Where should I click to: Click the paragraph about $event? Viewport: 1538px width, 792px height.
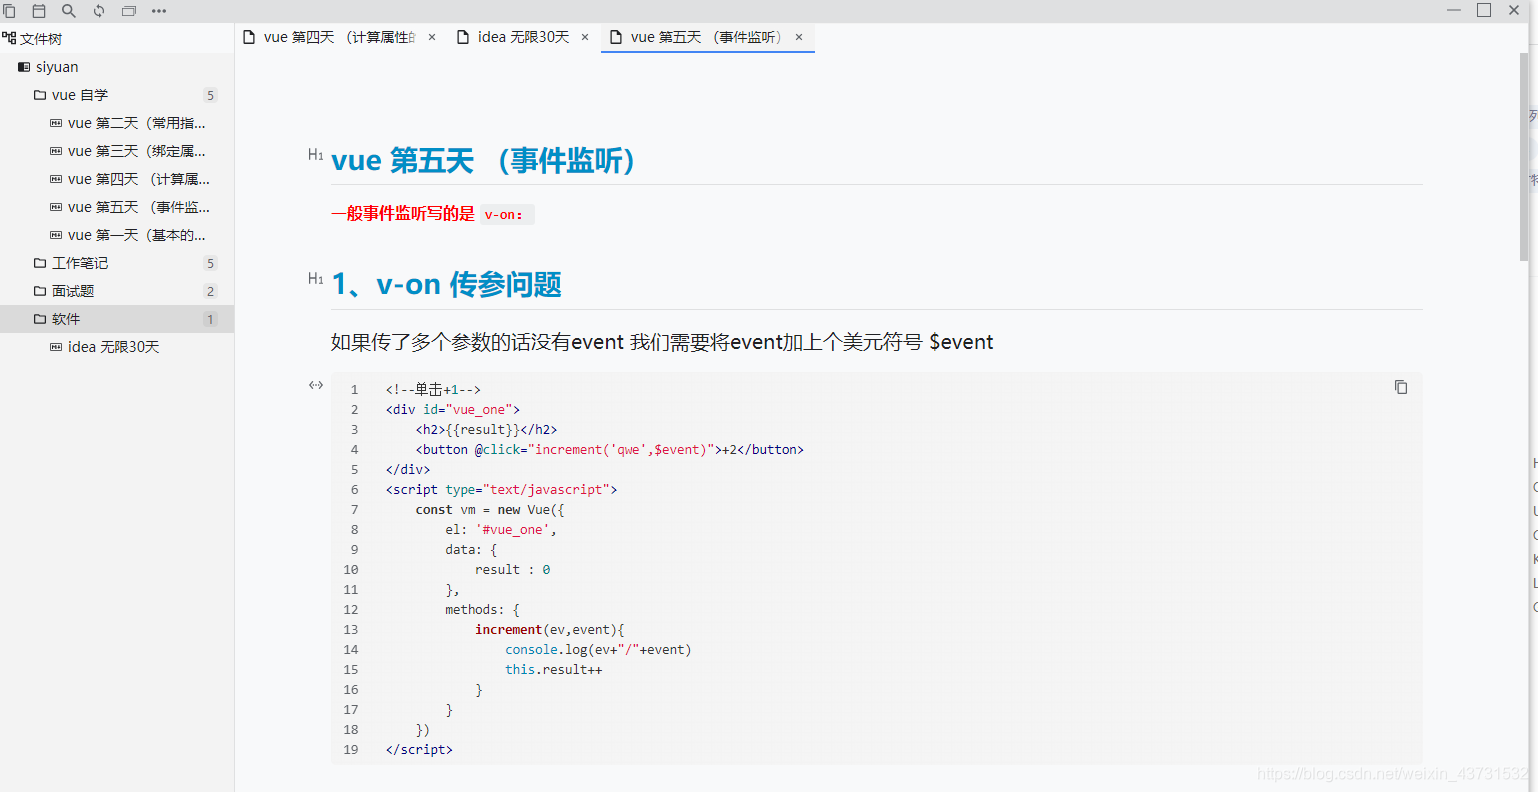tap(662, 342)
